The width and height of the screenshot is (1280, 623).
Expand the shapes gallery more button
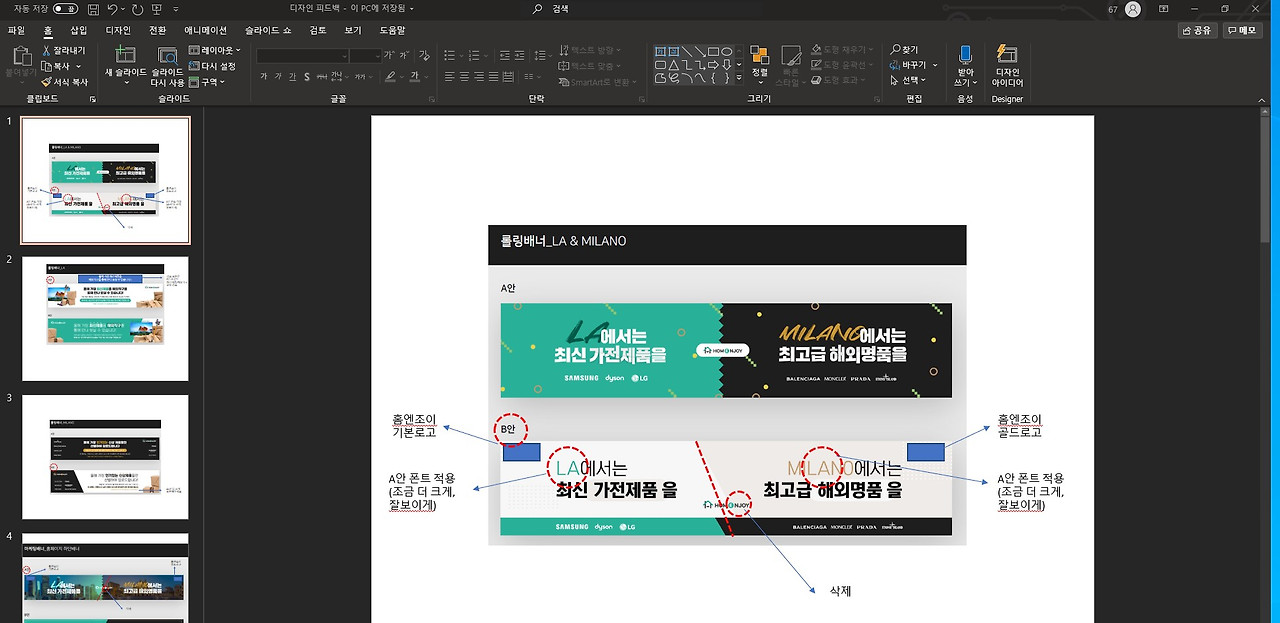pos(739,77)
